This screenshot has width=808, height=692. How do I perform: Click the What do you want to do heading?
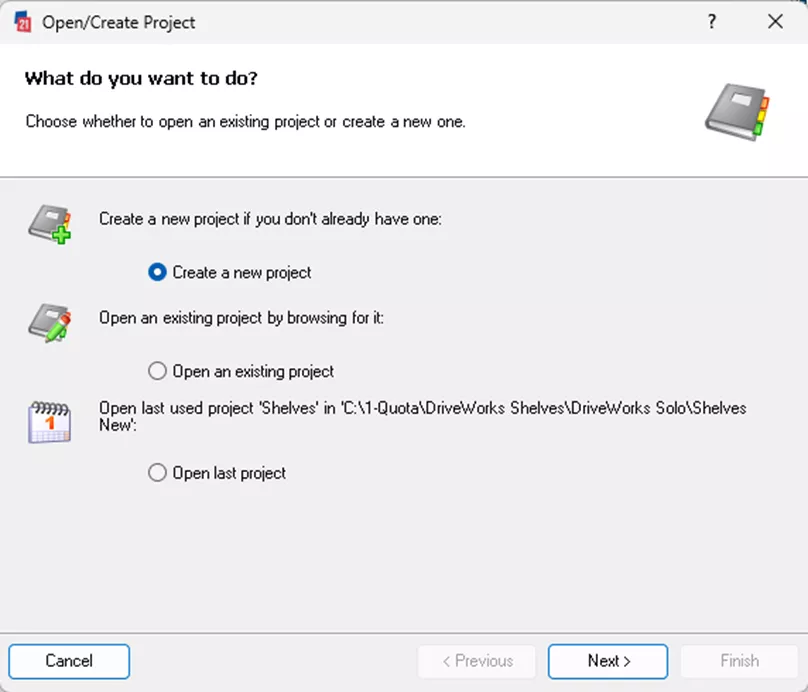tap(141, 78)
